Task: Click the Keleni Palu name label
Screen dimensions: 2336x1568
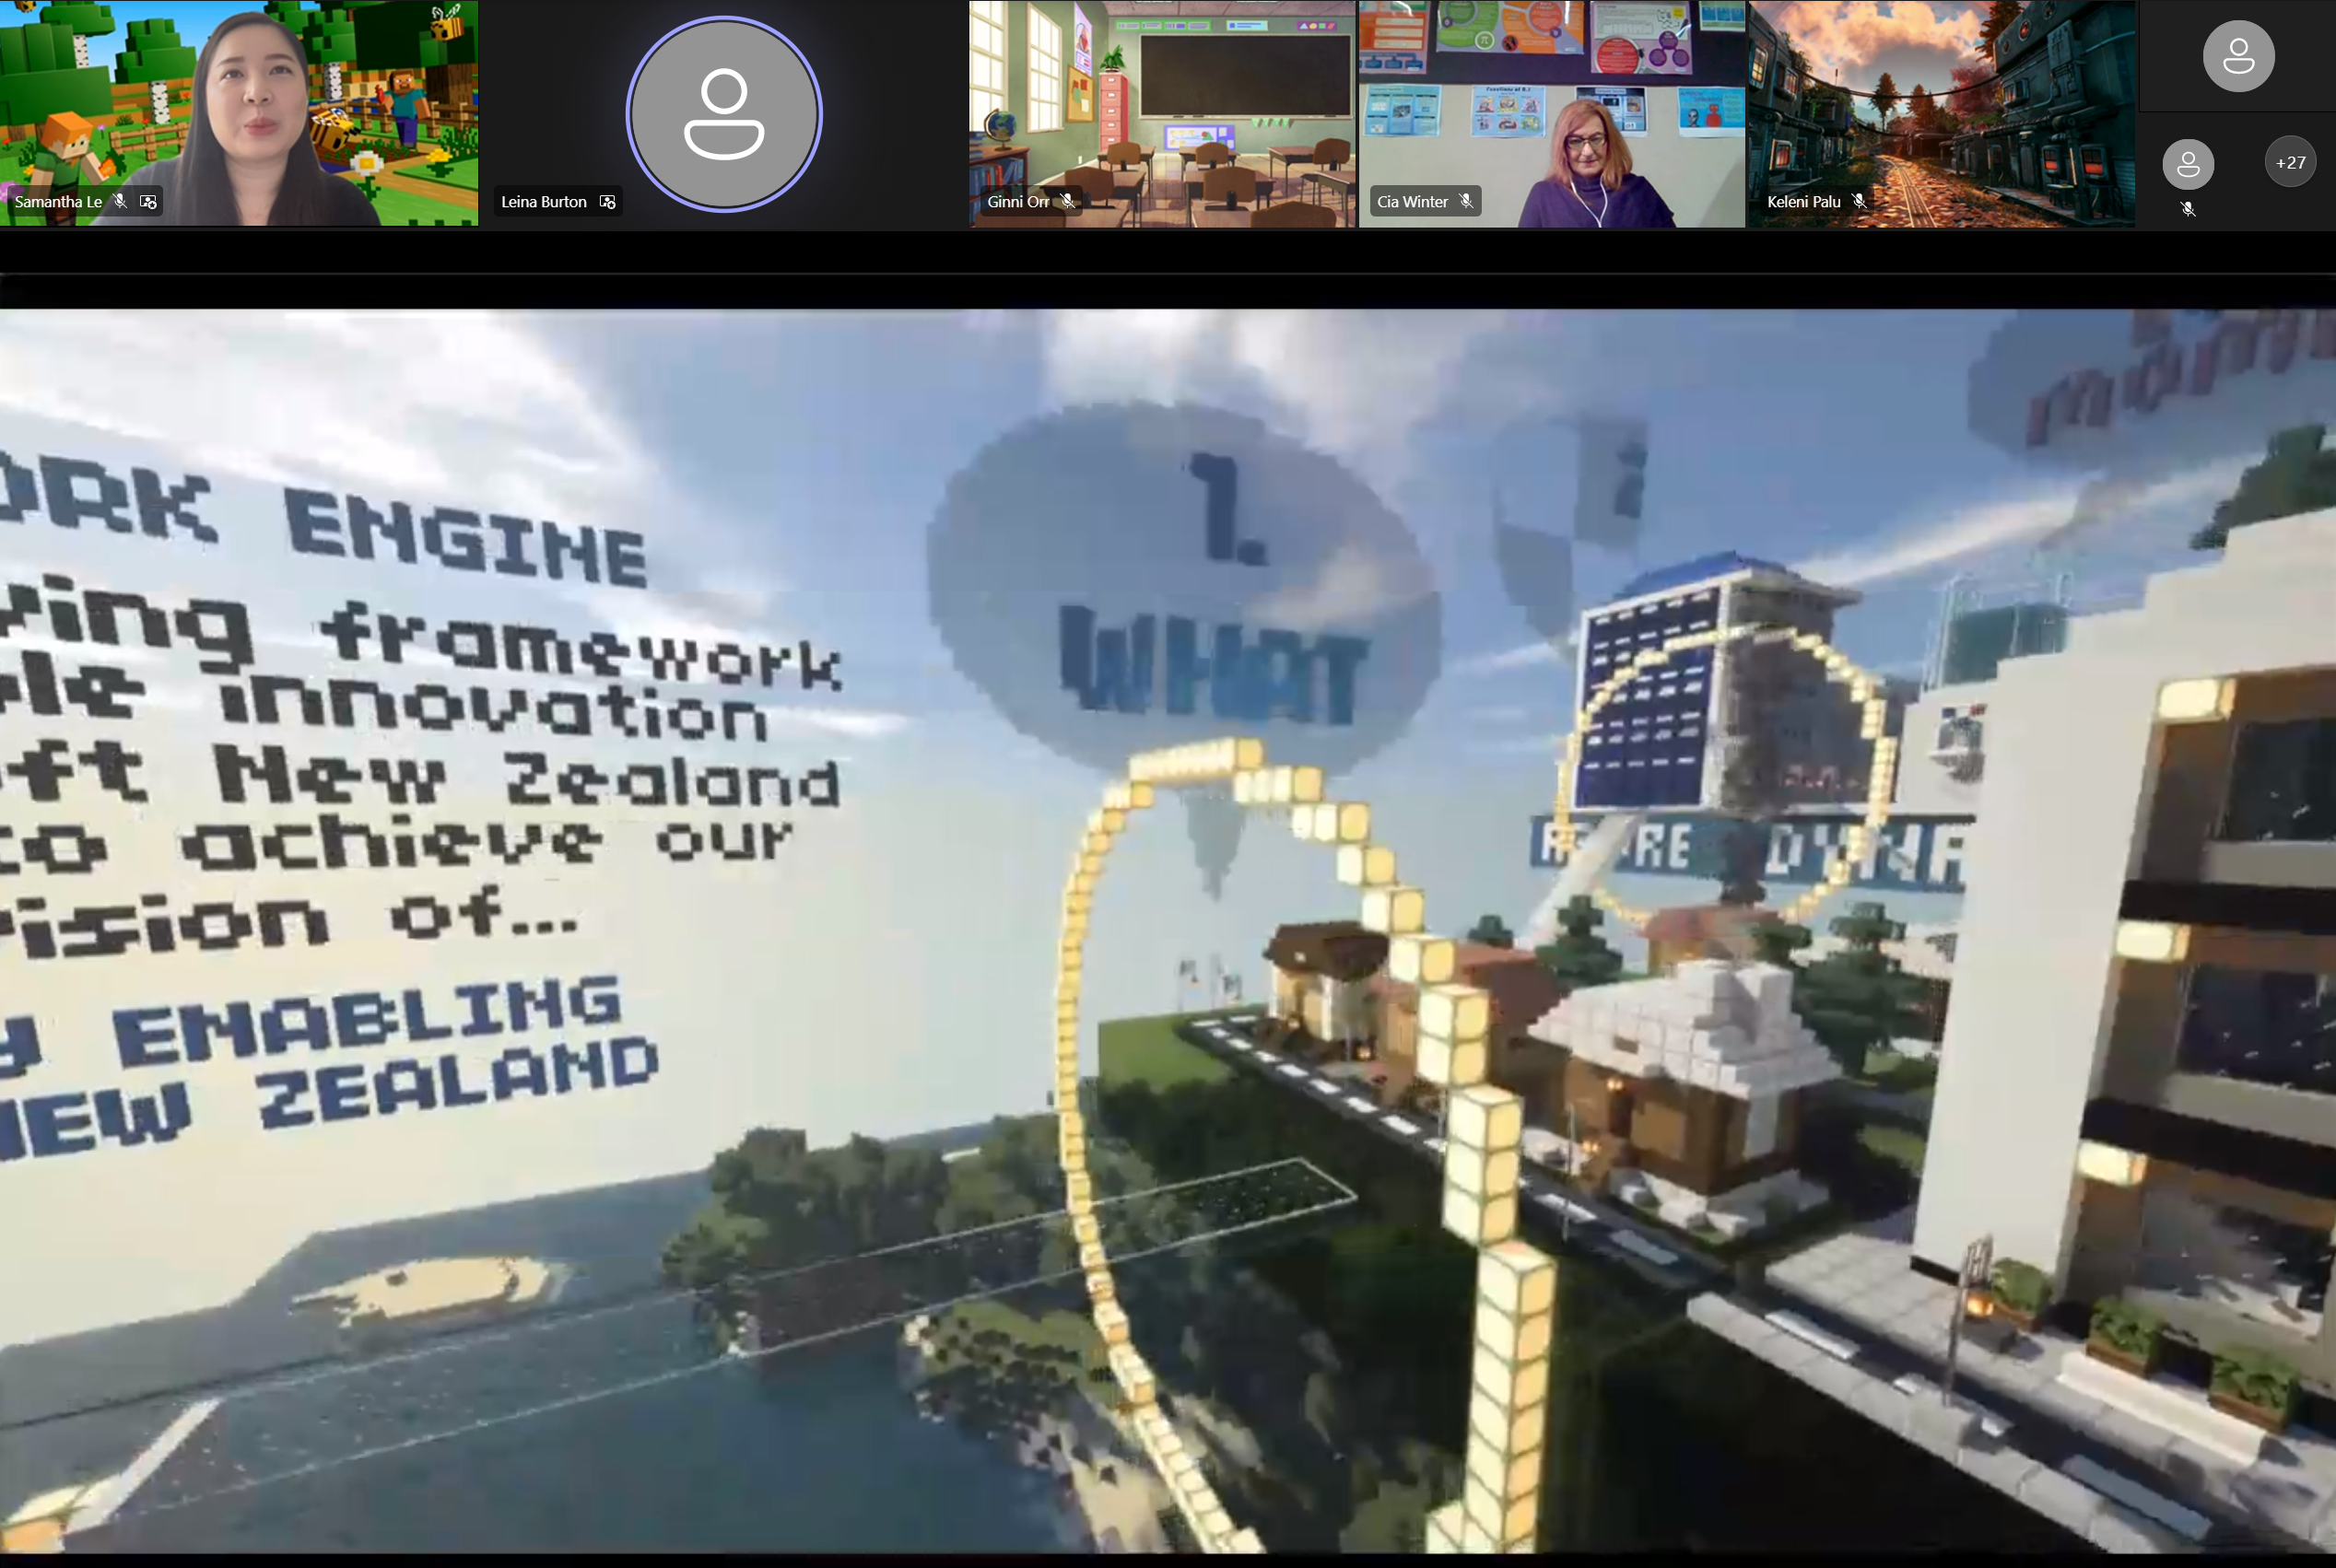Action: point(1803,201)
